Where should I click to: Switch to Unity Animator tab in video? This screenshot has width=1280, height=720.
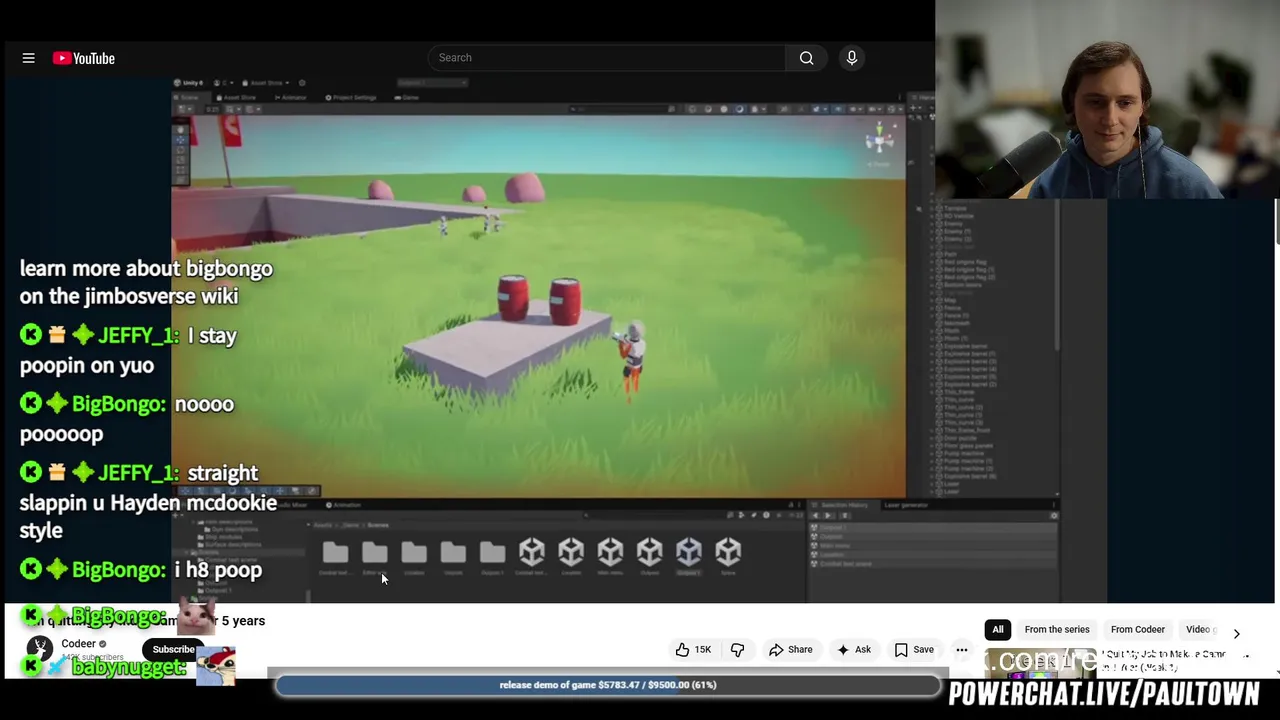[x=290, y=98]
